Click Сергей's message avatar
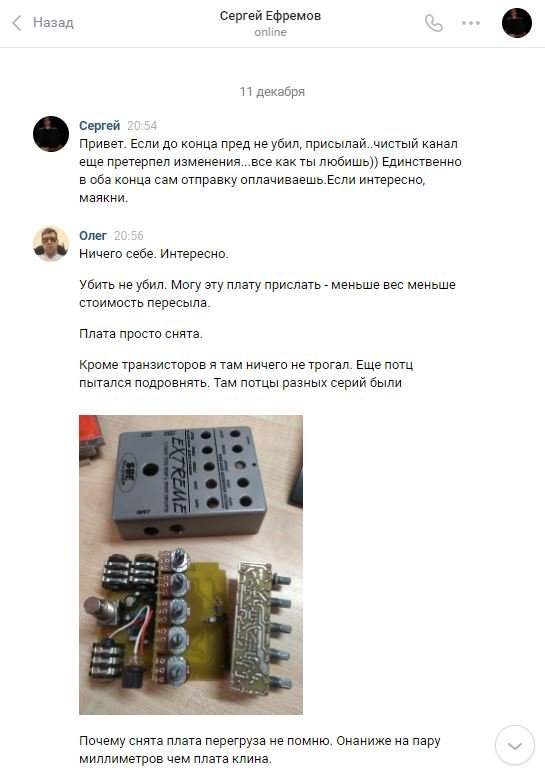The width and height of the screenshot is (545, 776). click(x=51, y=134)
